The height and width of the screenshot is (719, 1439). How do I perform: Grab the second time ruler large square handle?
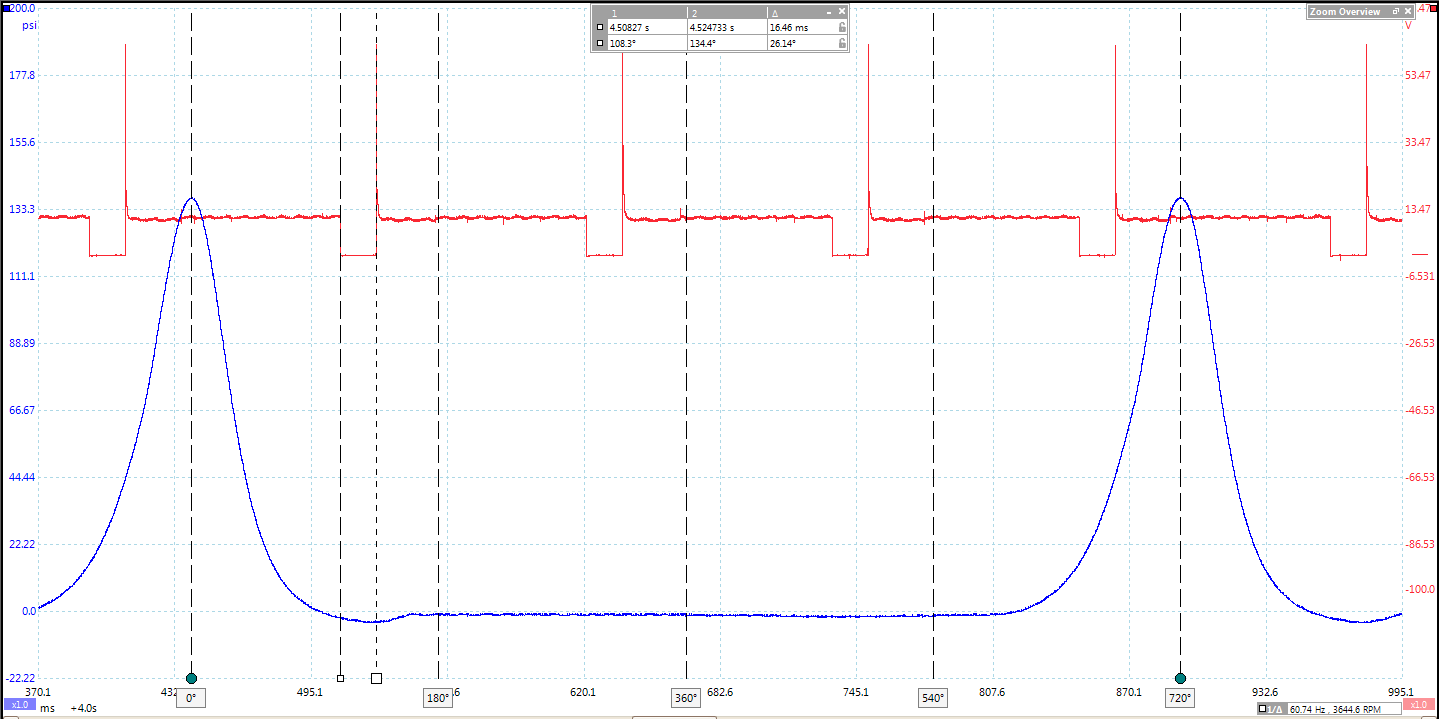click(x=376, y=678)
